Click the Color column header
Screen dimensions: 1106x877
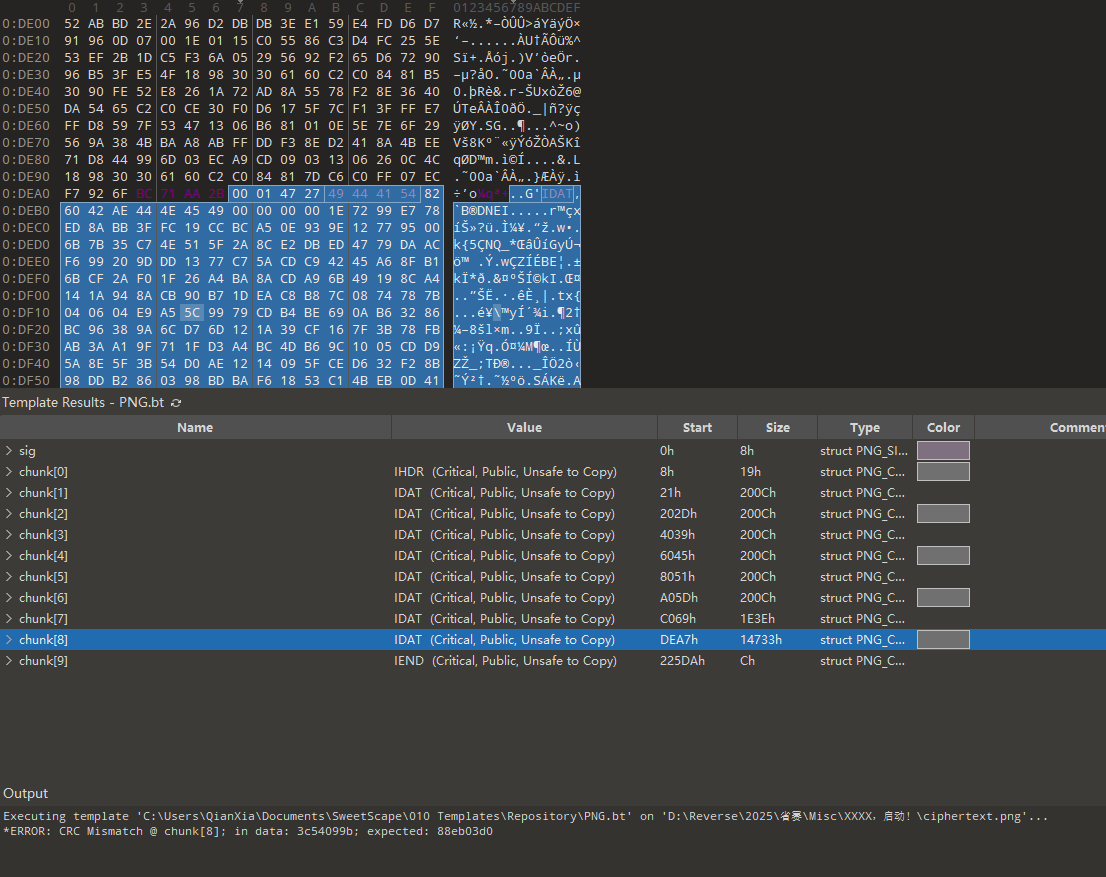pyautogui.click(x=942, y=428)
